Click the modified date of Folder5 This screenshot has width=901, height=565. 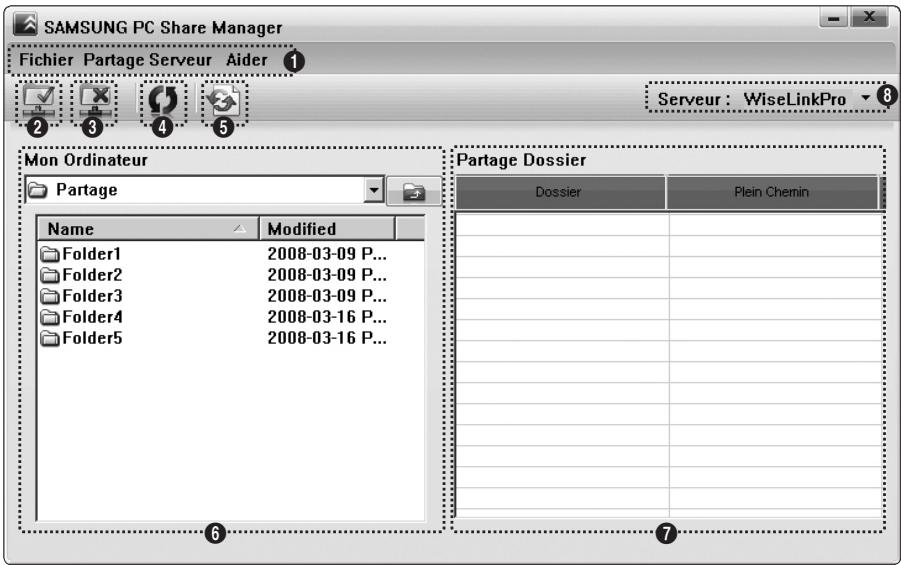tap(327, 338)
